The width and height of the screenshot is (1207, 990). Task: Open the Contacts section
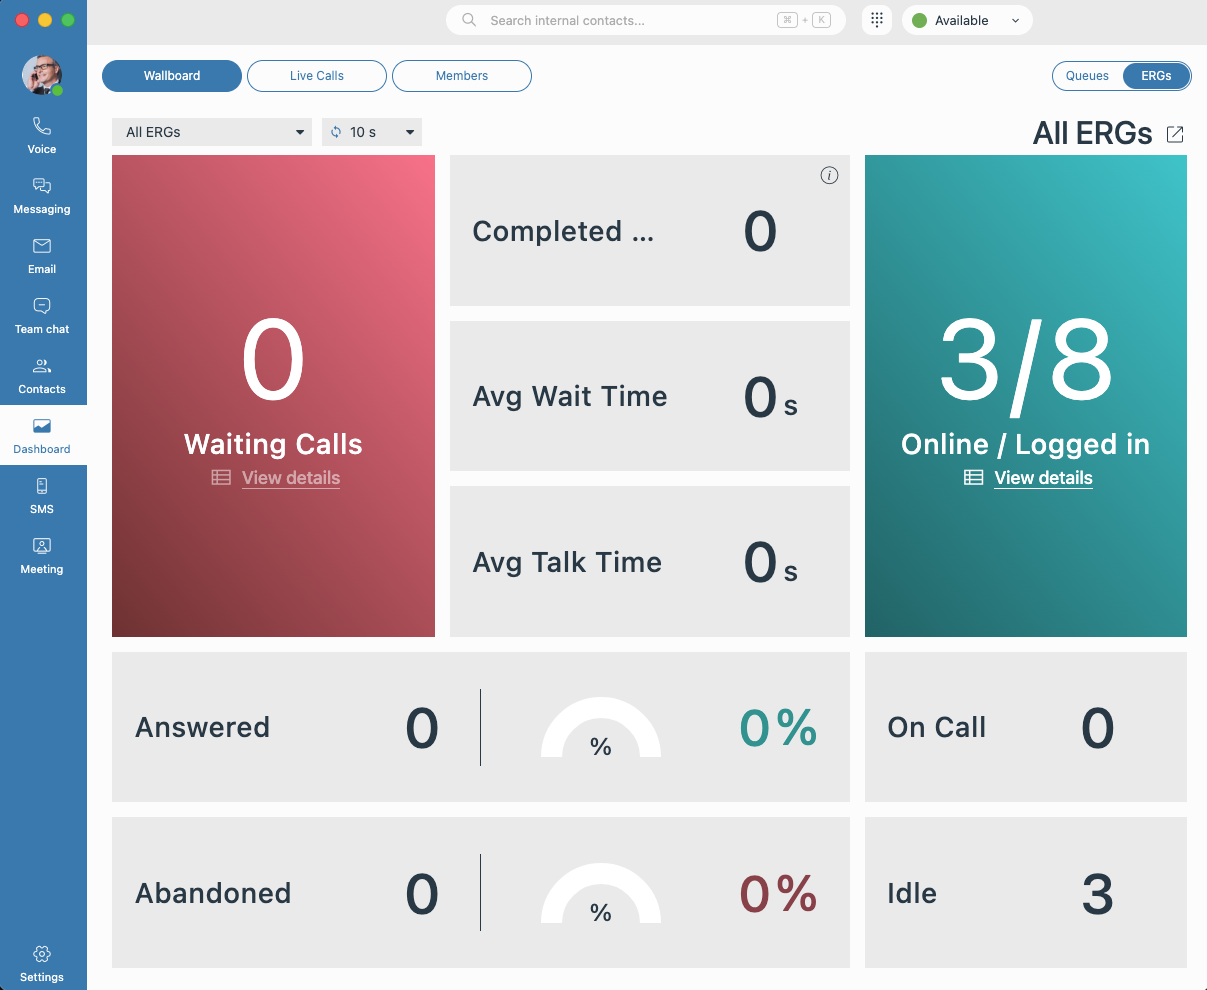pyautogui.click(x=42, y=376)
